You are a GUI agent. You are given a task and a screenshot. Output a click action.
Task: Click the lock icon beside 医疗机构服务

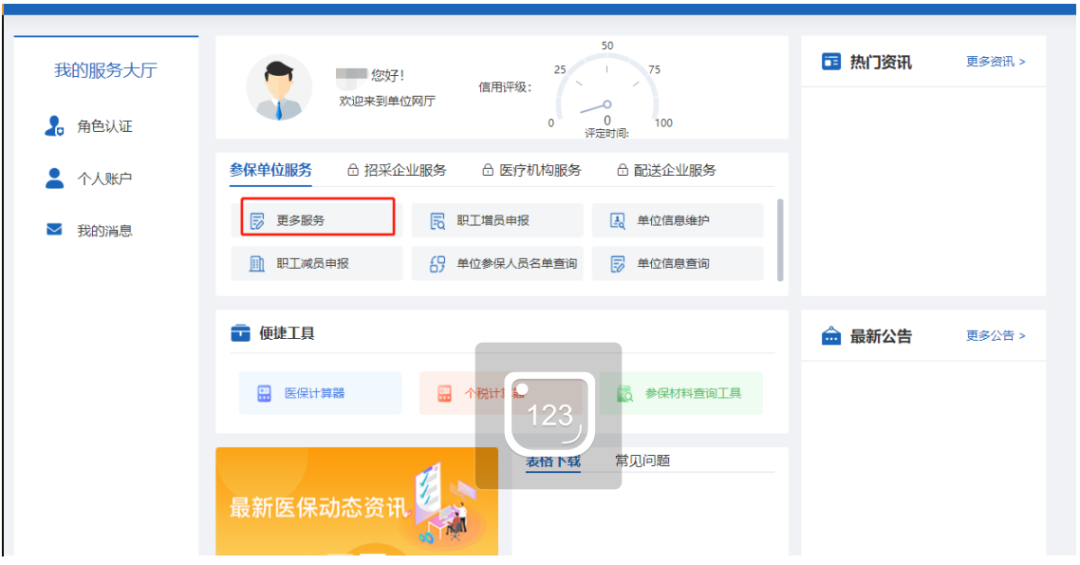point(488,170)
